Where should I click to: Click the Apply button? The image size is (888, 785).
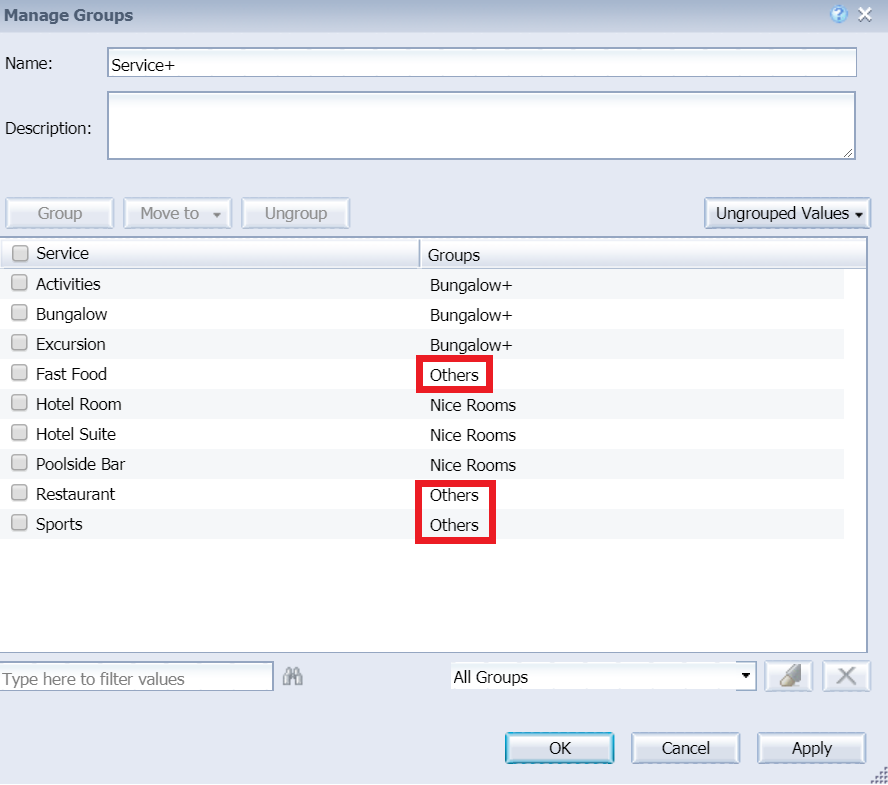tap(811, 748)
